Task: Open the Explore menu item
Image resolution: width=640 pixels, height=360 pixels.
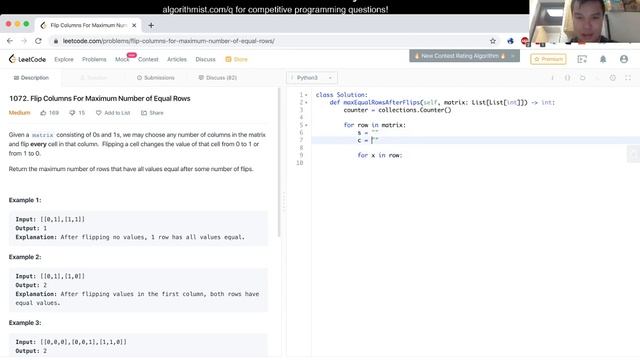Action: coord(64,59)
